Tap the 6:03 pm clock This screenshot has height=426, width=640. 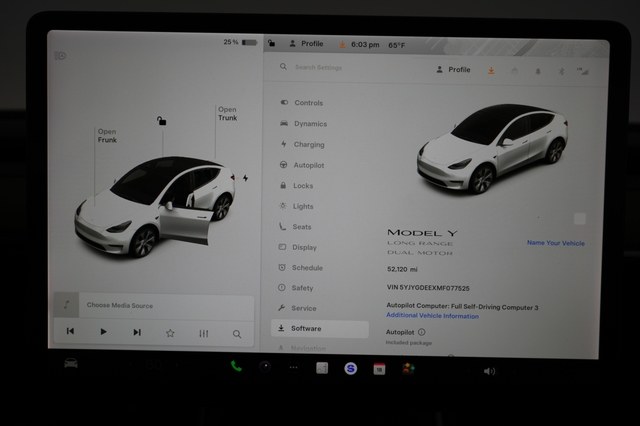coord(365,44)
